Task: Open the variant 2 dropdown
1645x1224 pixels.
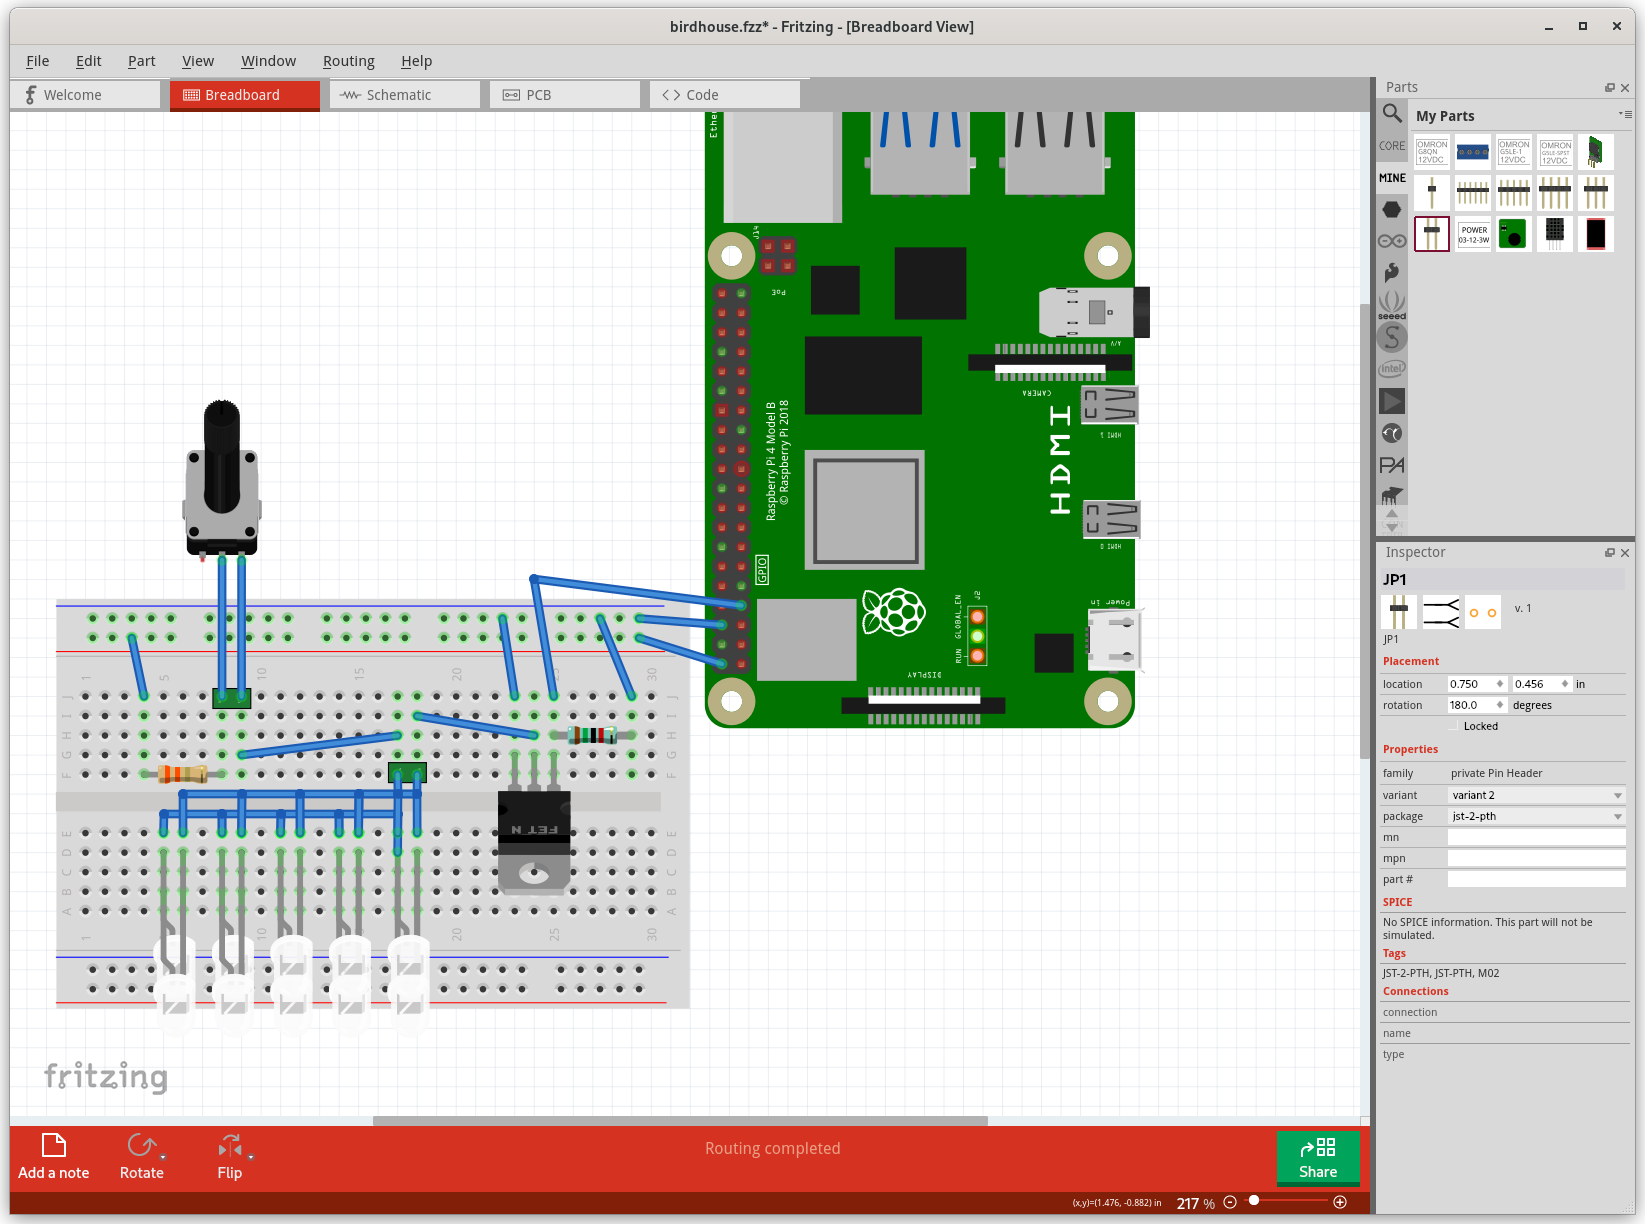Action: (x=1536, y=794)
